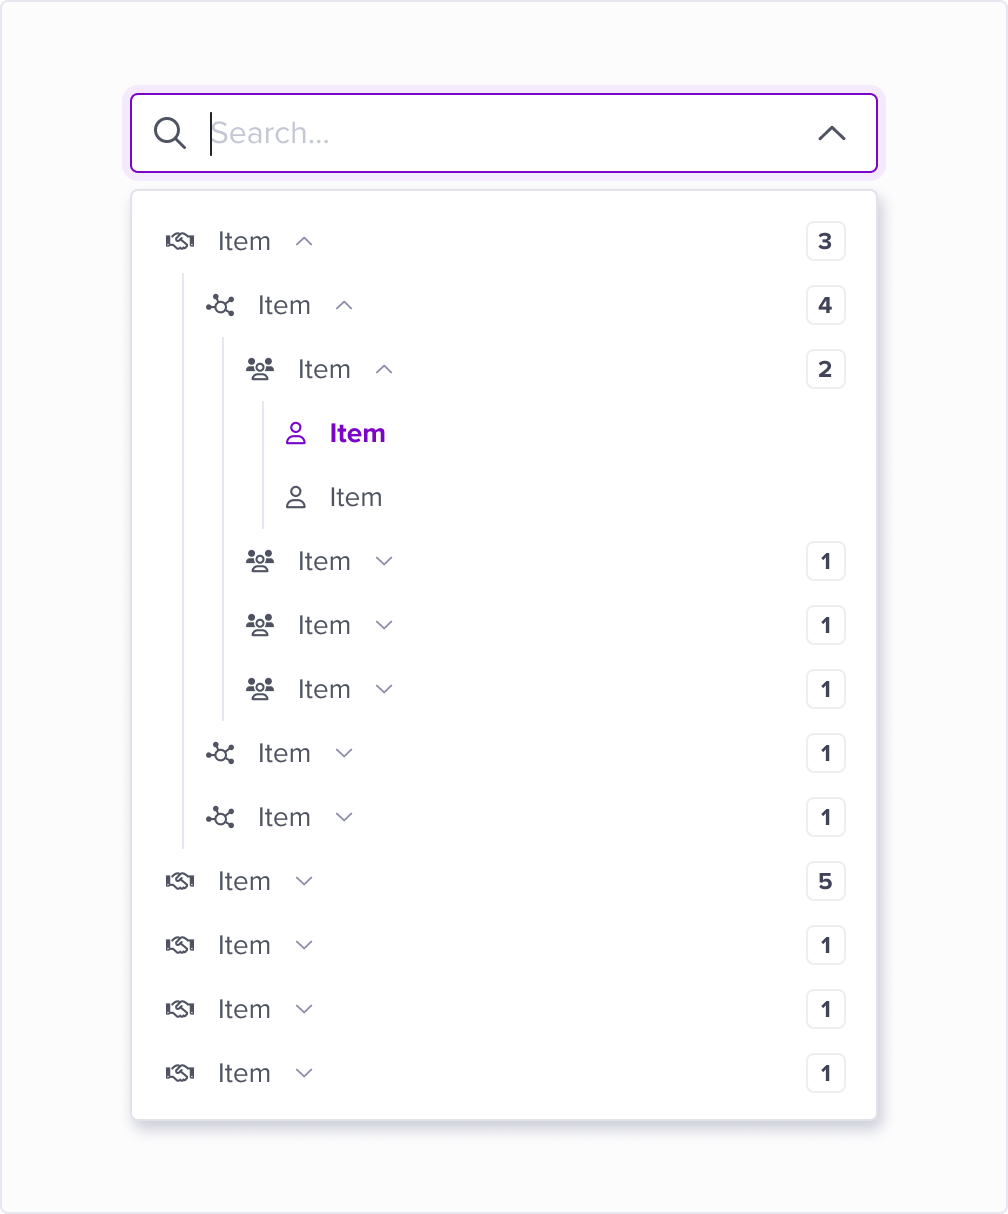This screenshot has height=1214, width=1008.
Task: Focus the Search input field
Action: [505, 133]
